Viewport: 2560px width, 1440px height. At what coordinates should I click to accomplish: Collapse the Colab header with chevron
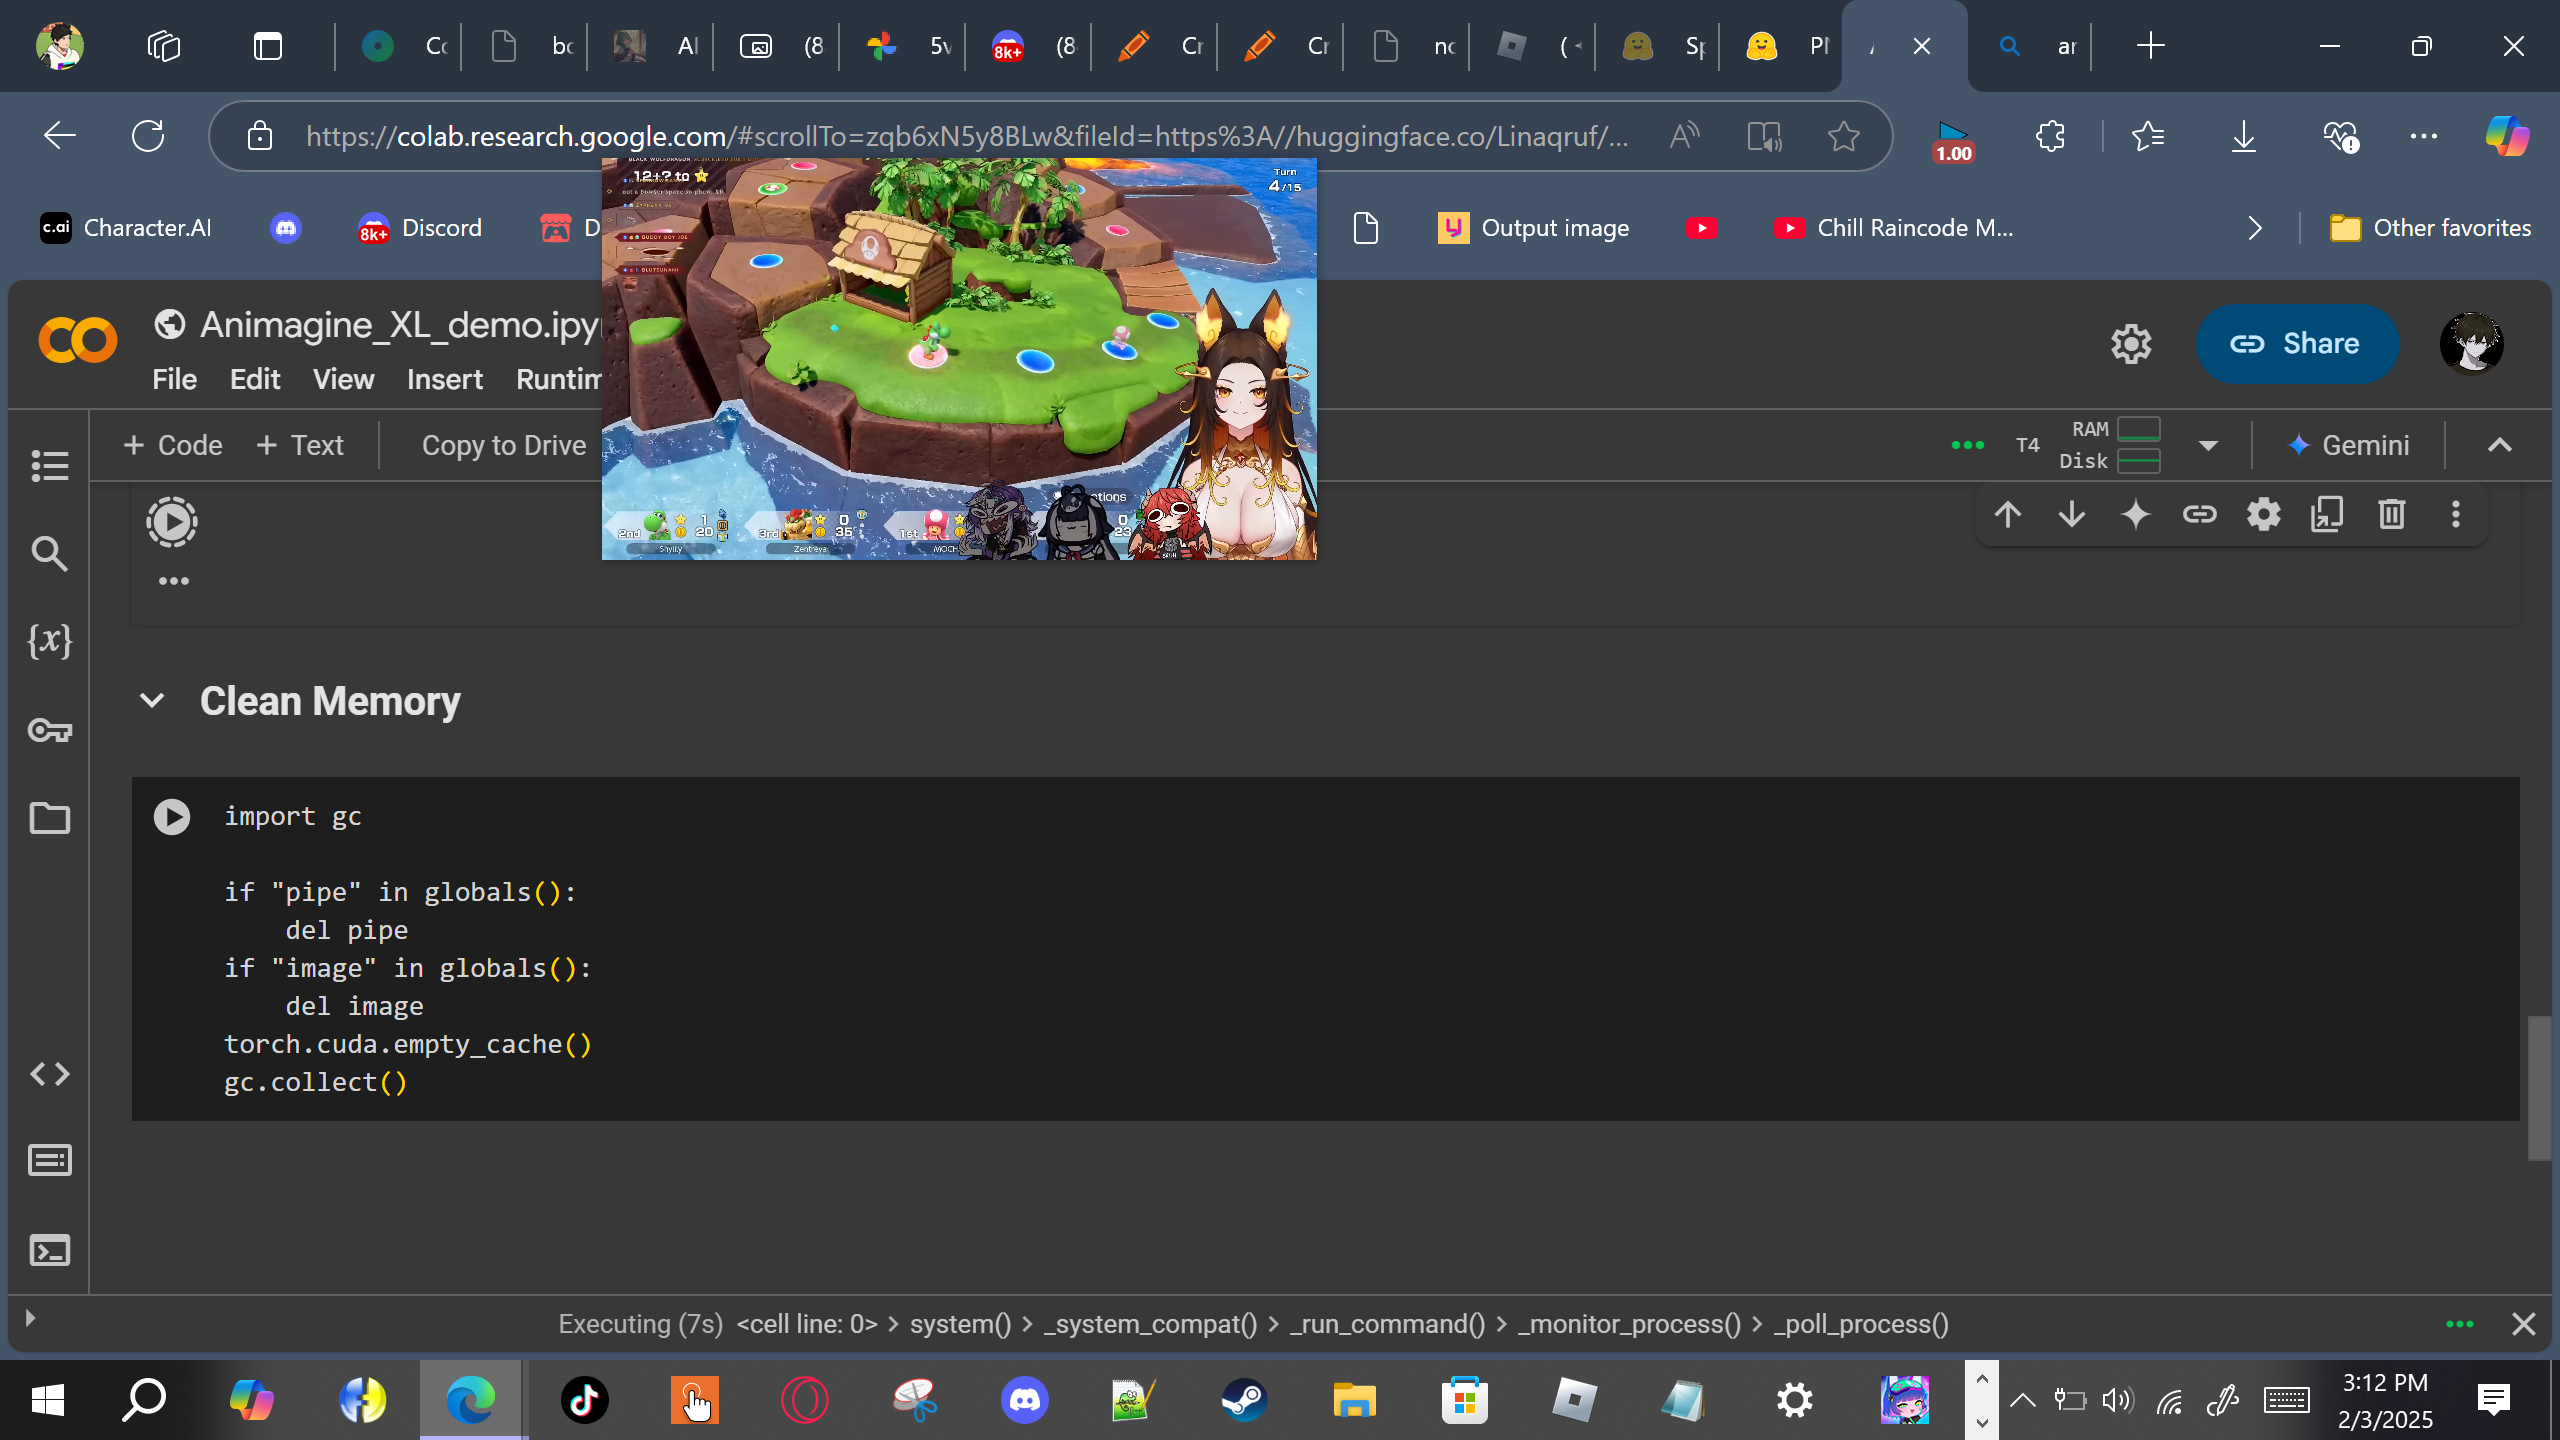tap(2500, 445)
